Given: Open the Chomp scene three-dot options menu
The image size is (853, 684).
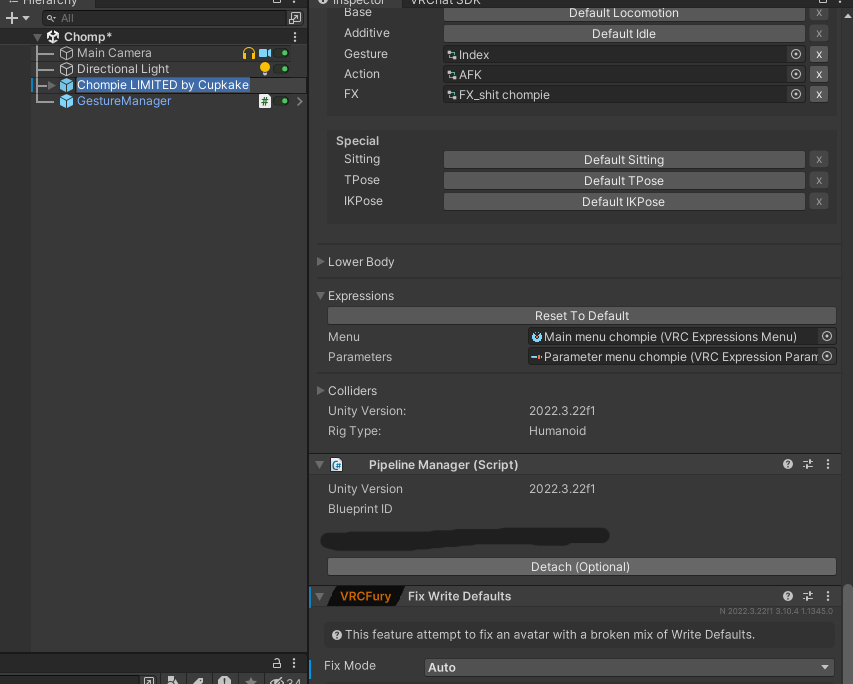Looking at the screenshot, I should pos(295,37).
